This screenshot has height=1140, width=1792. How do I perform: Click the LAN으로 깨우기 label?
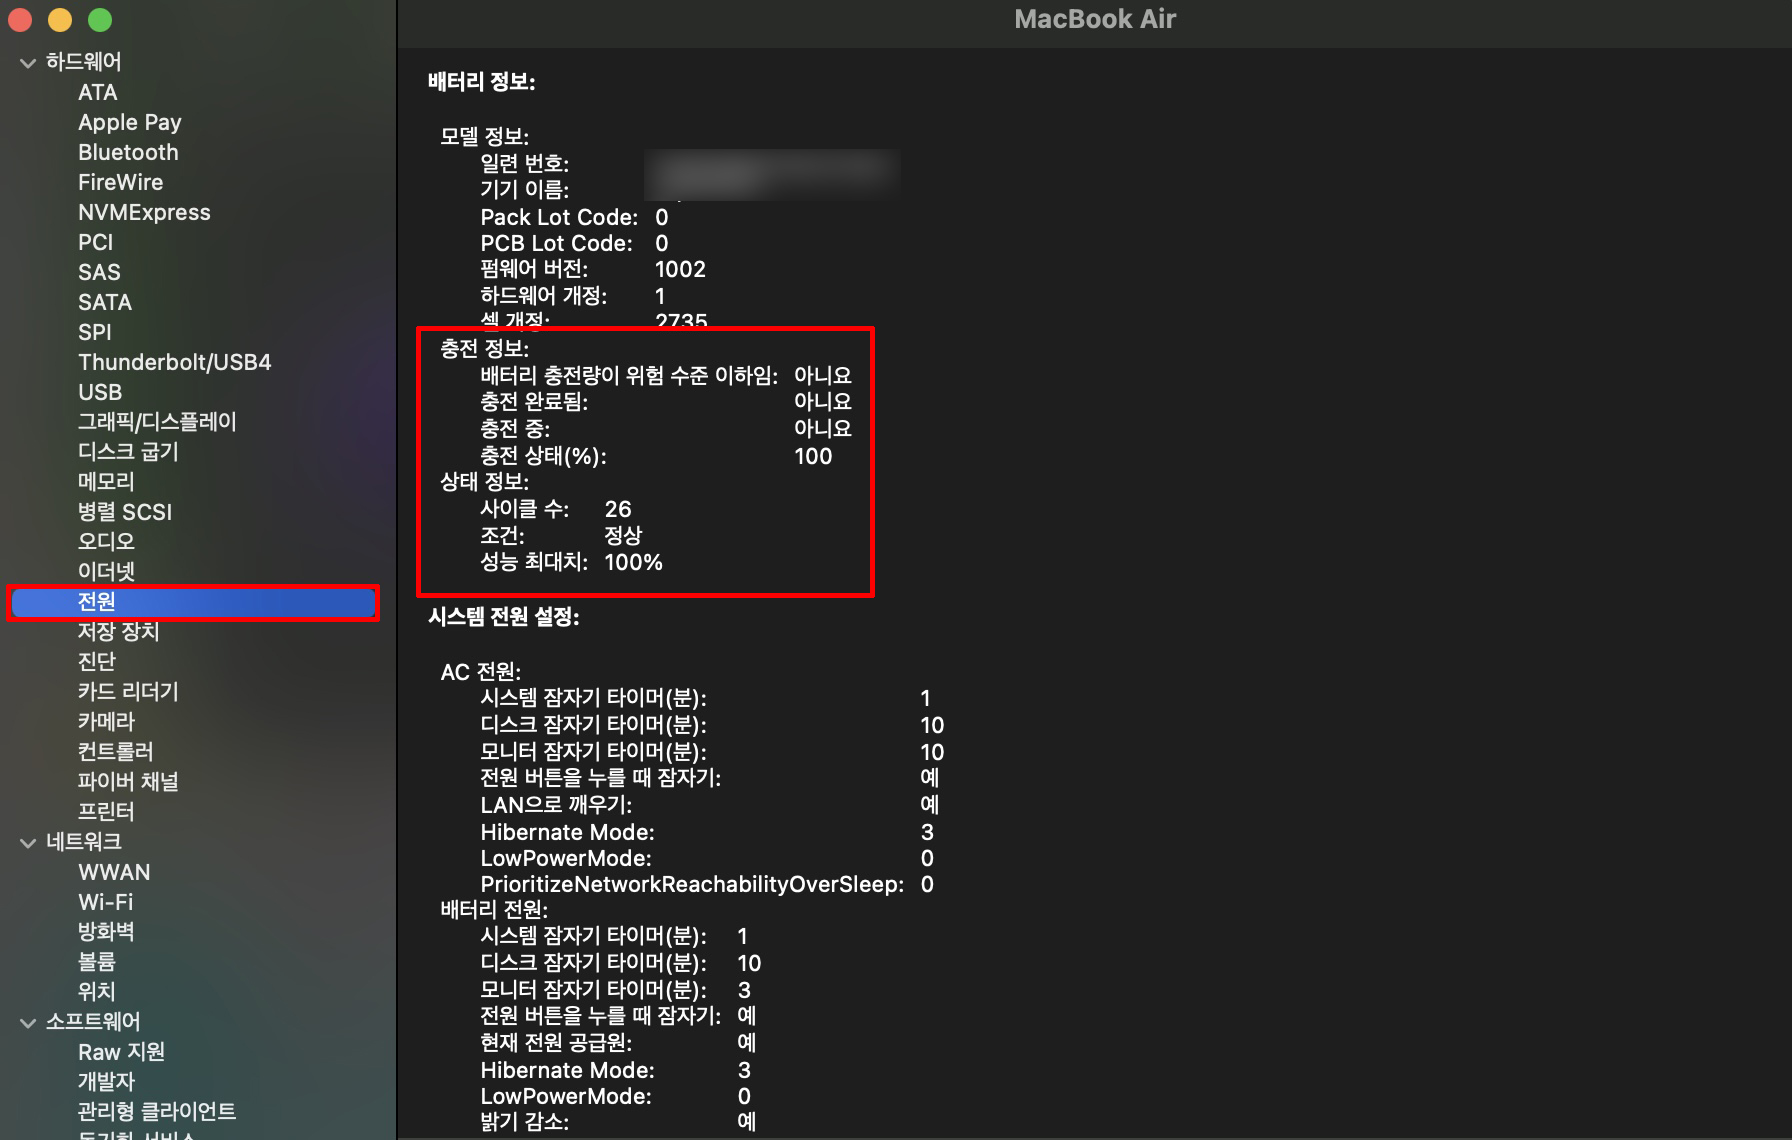click(x=556, y=805)
